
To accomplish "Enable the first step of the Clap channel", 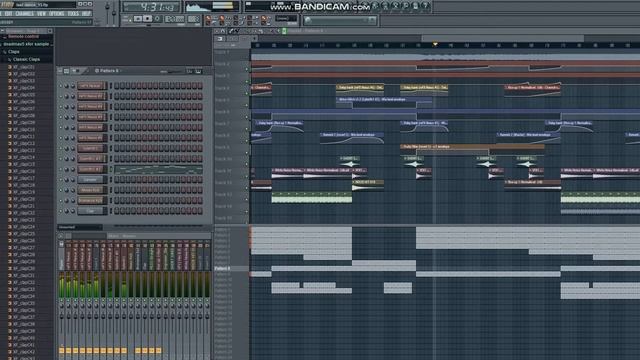I will [117, 211].
